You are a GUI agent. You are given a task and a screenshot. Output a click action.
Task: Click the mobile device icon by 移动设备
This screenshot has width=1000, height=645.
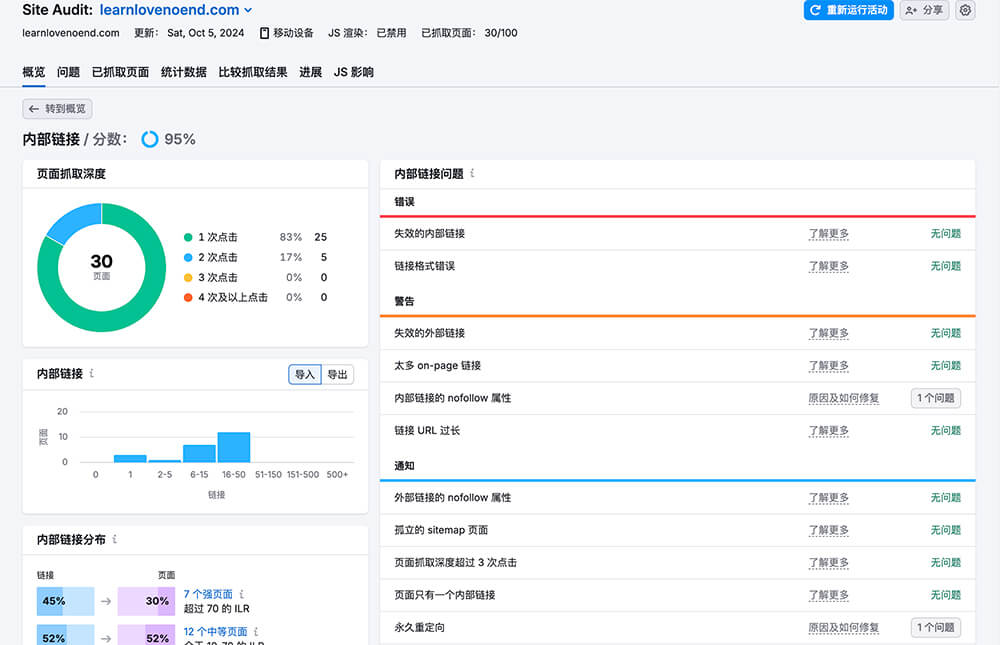tap(264, 33)
